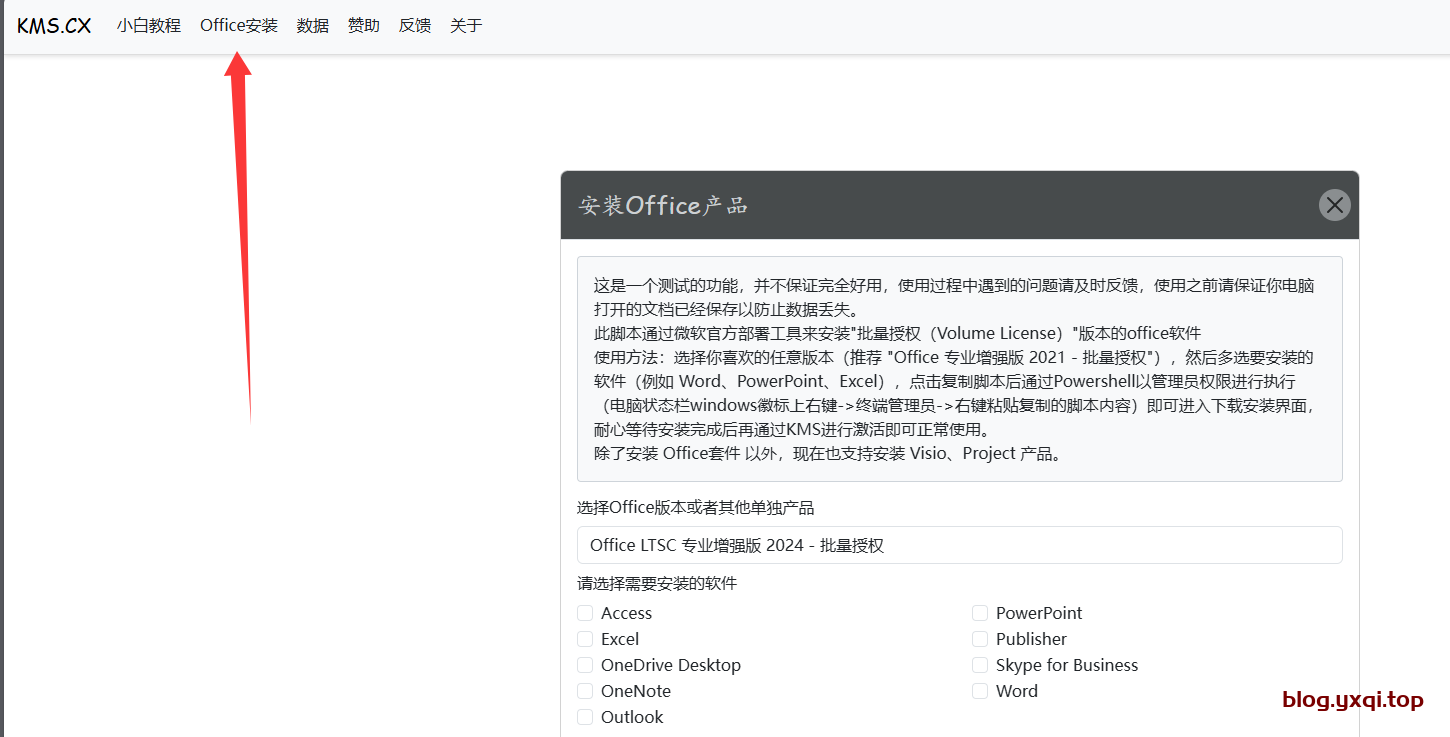Image resolution: width=1450 pixels, height=737 pixels.
Task: Tick the Skype for Business checkbox
Action: tap(980, 665)
